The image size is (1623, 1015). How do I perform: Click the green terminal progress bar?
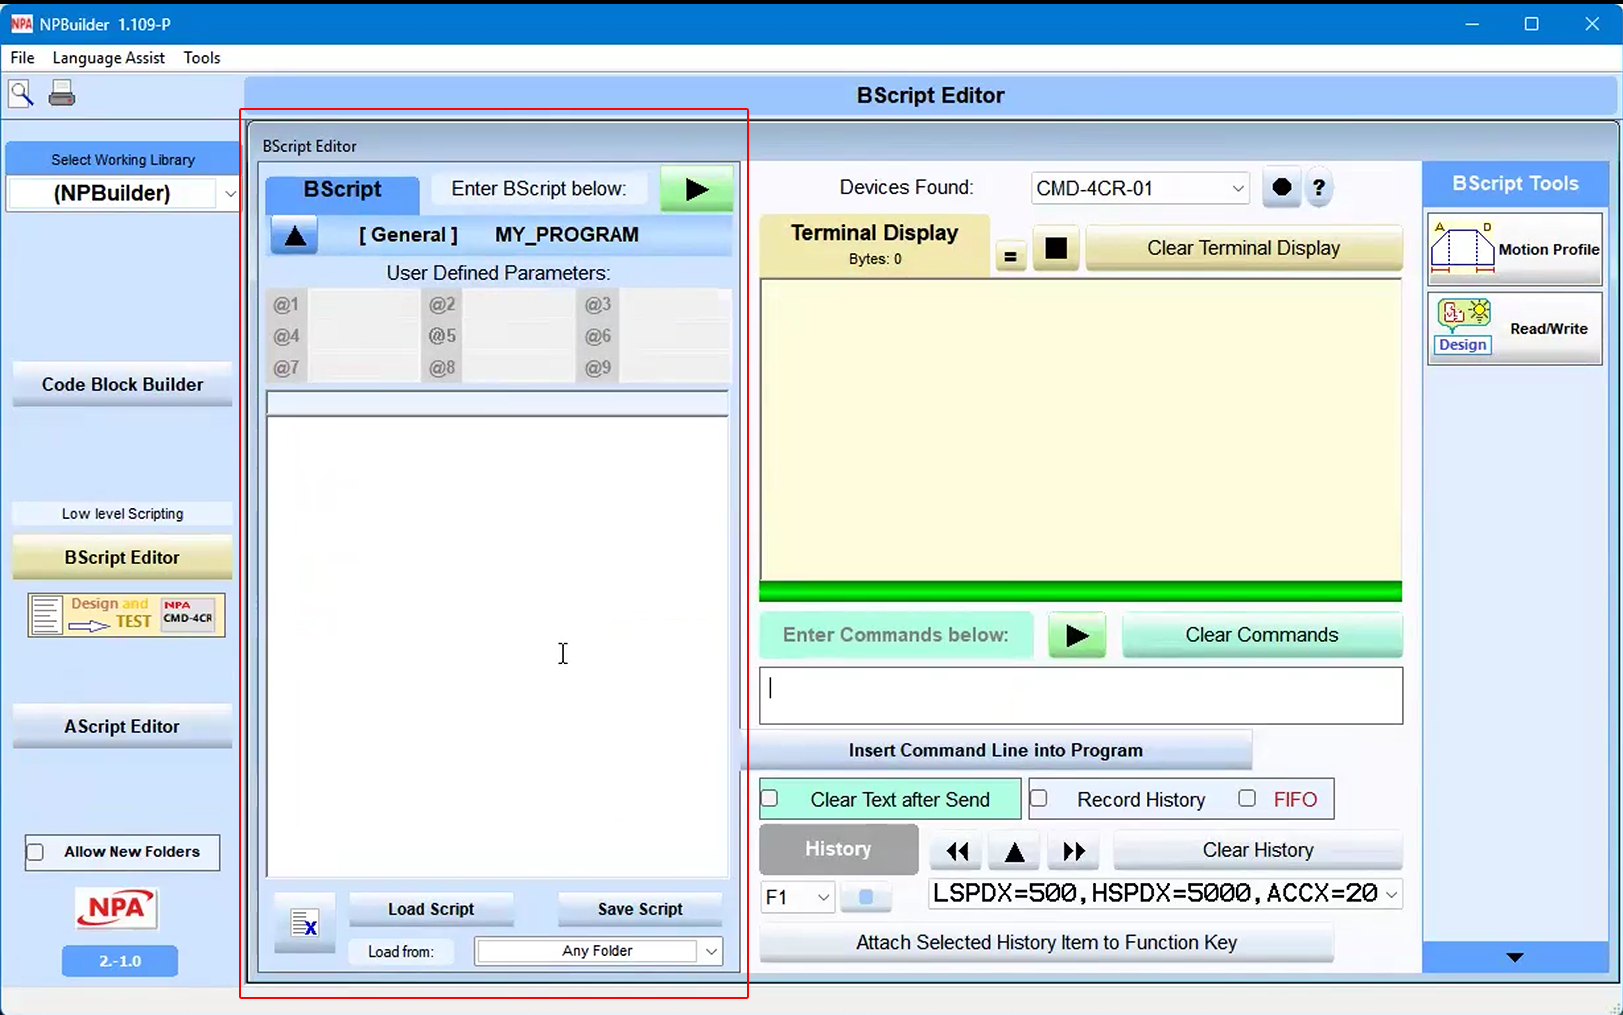click(x=1080, y=591)
